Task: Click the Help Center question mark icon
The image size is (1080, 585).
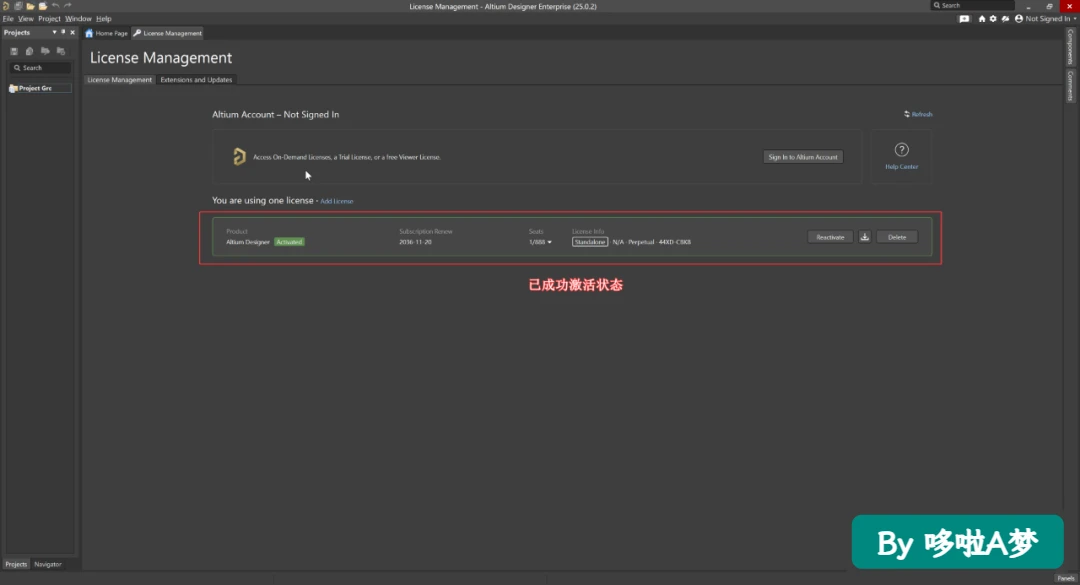Action: (902, 150)
